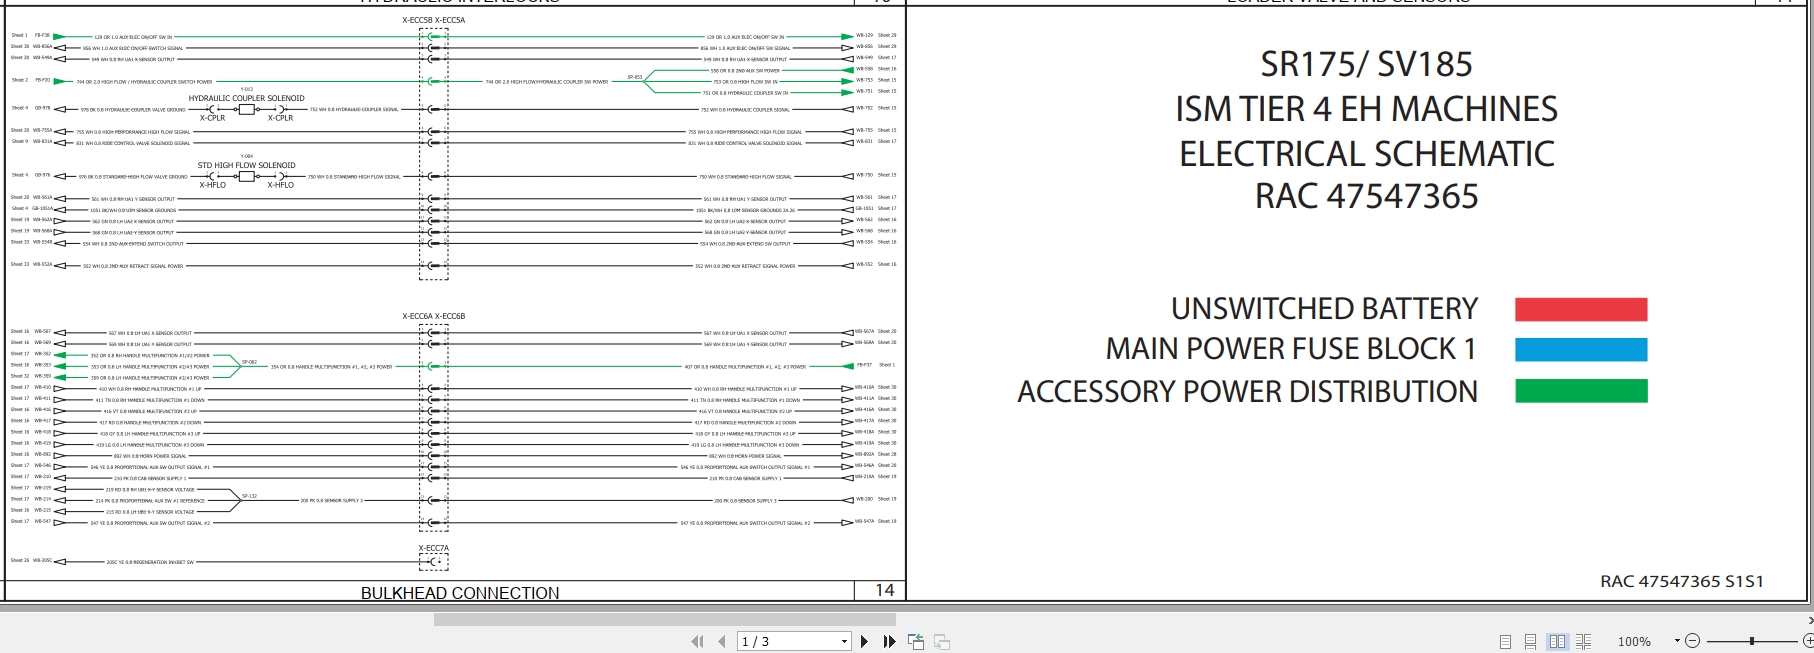Go to the next page
1814x653 pixels.
(865, 642)
